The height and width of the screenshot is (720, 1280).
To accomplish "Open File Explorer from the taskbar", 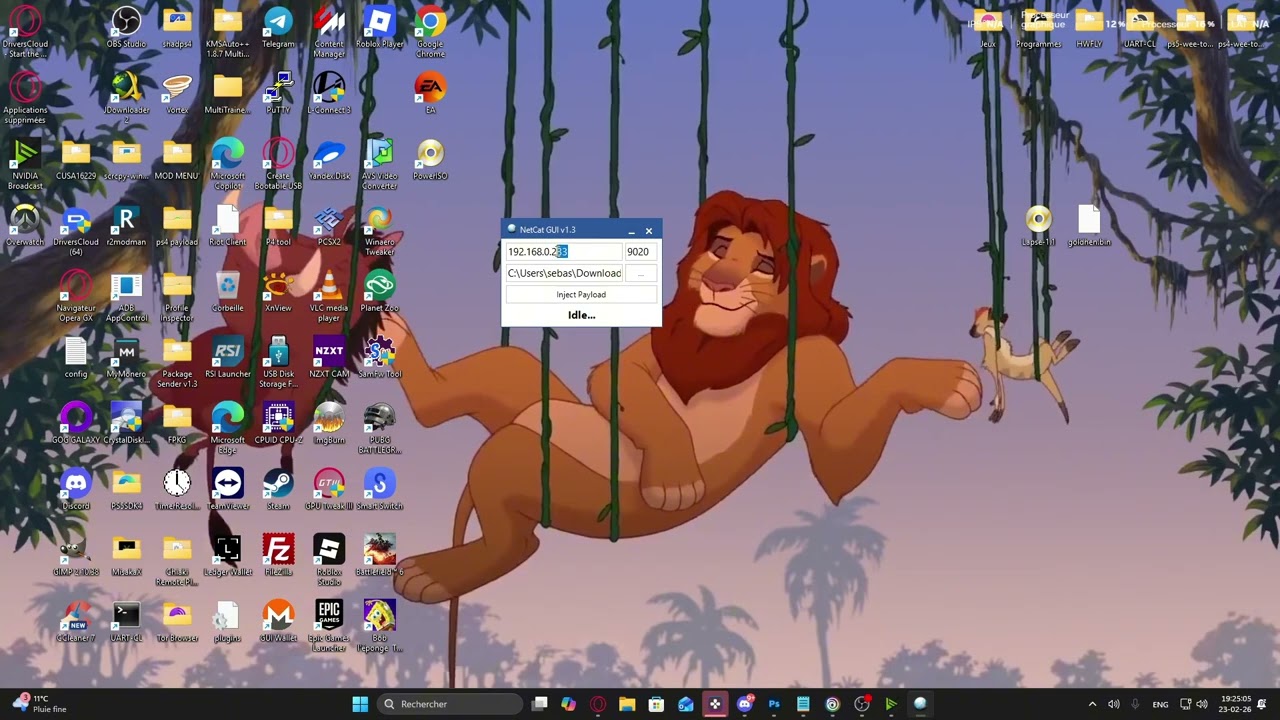I will 627,704.
